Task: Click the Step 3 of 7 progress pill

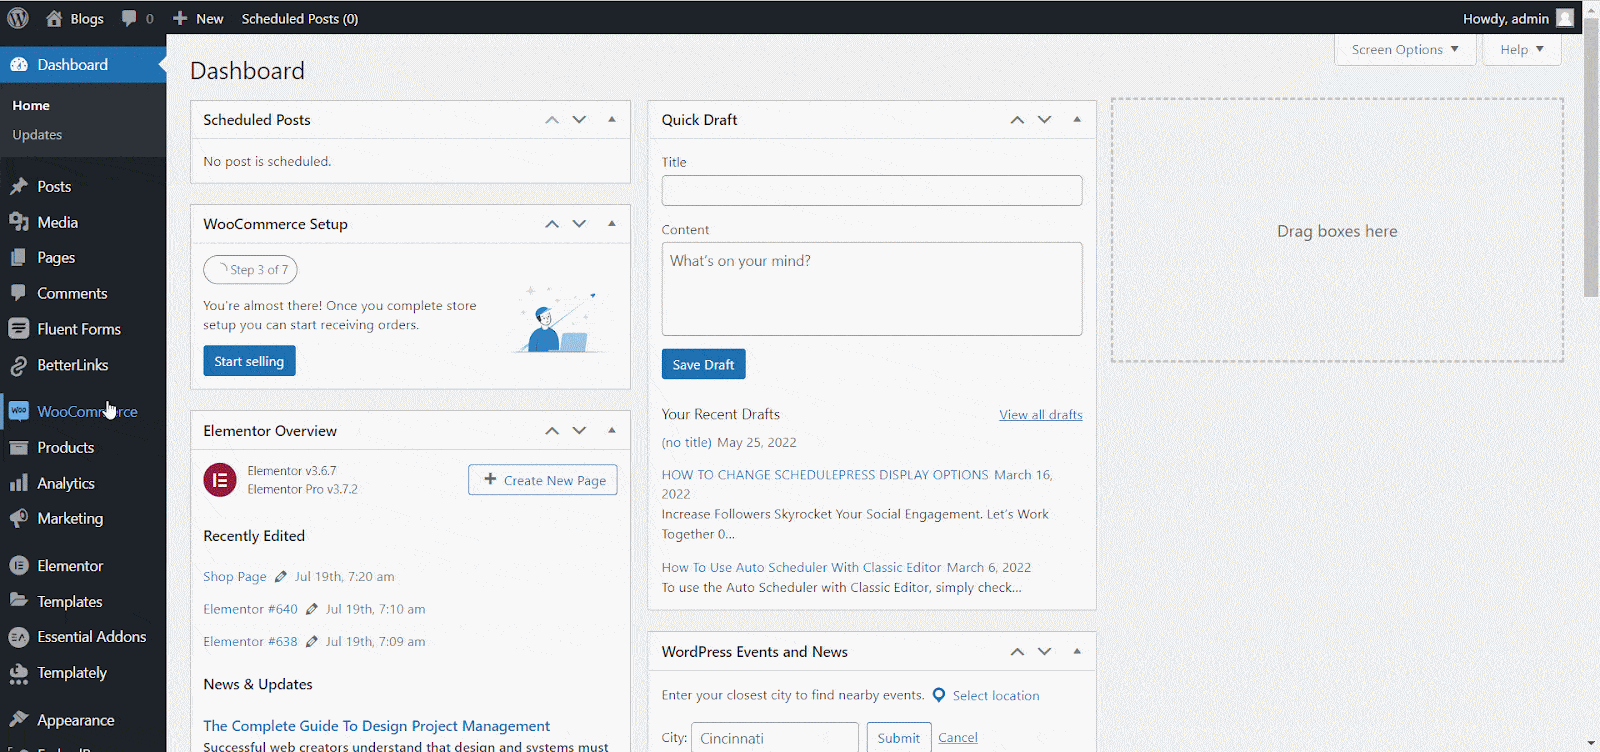Action: (251, 270)
